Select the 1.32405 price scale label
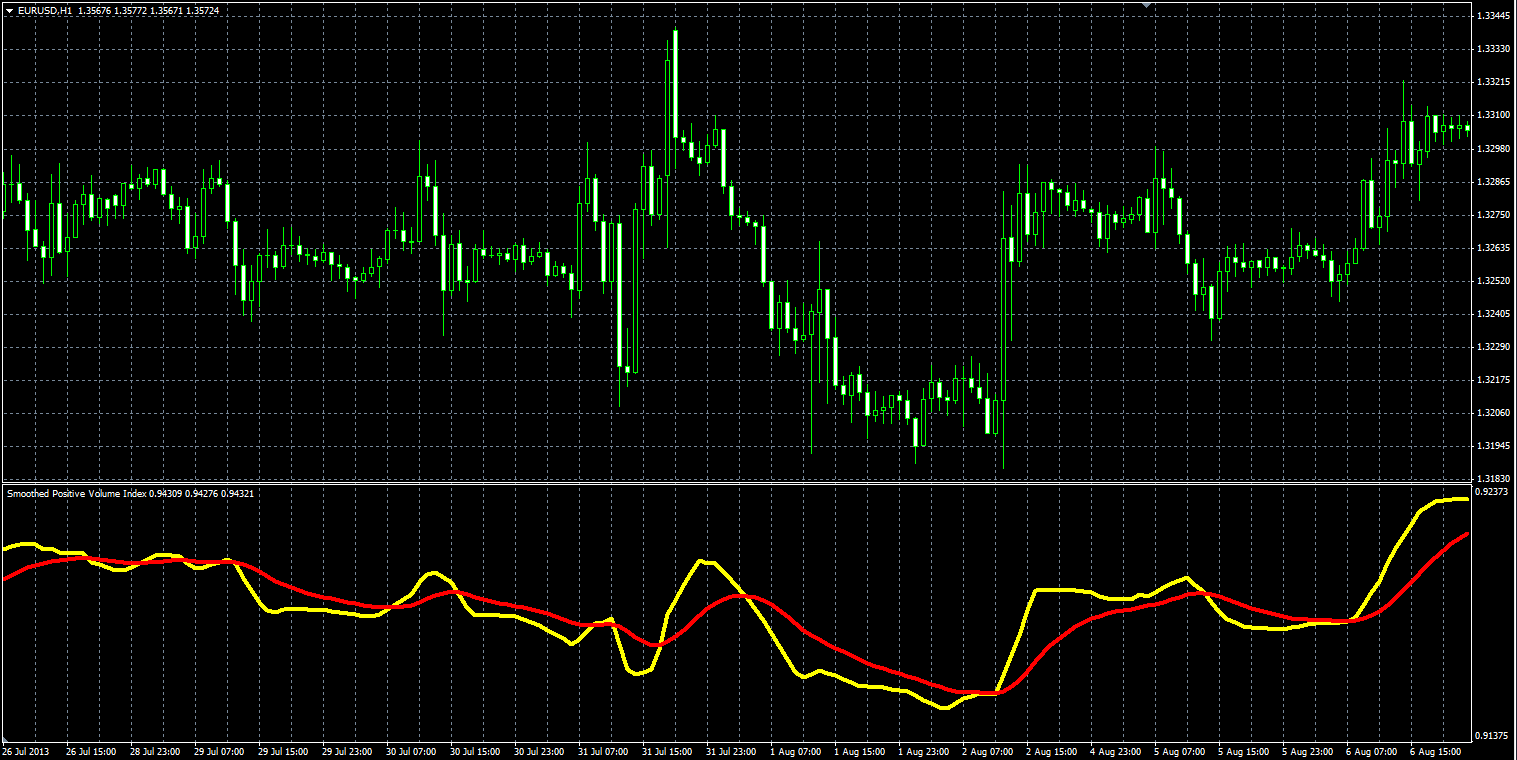This screenshot has width=1517, height=760. (x=1493, y=314)
